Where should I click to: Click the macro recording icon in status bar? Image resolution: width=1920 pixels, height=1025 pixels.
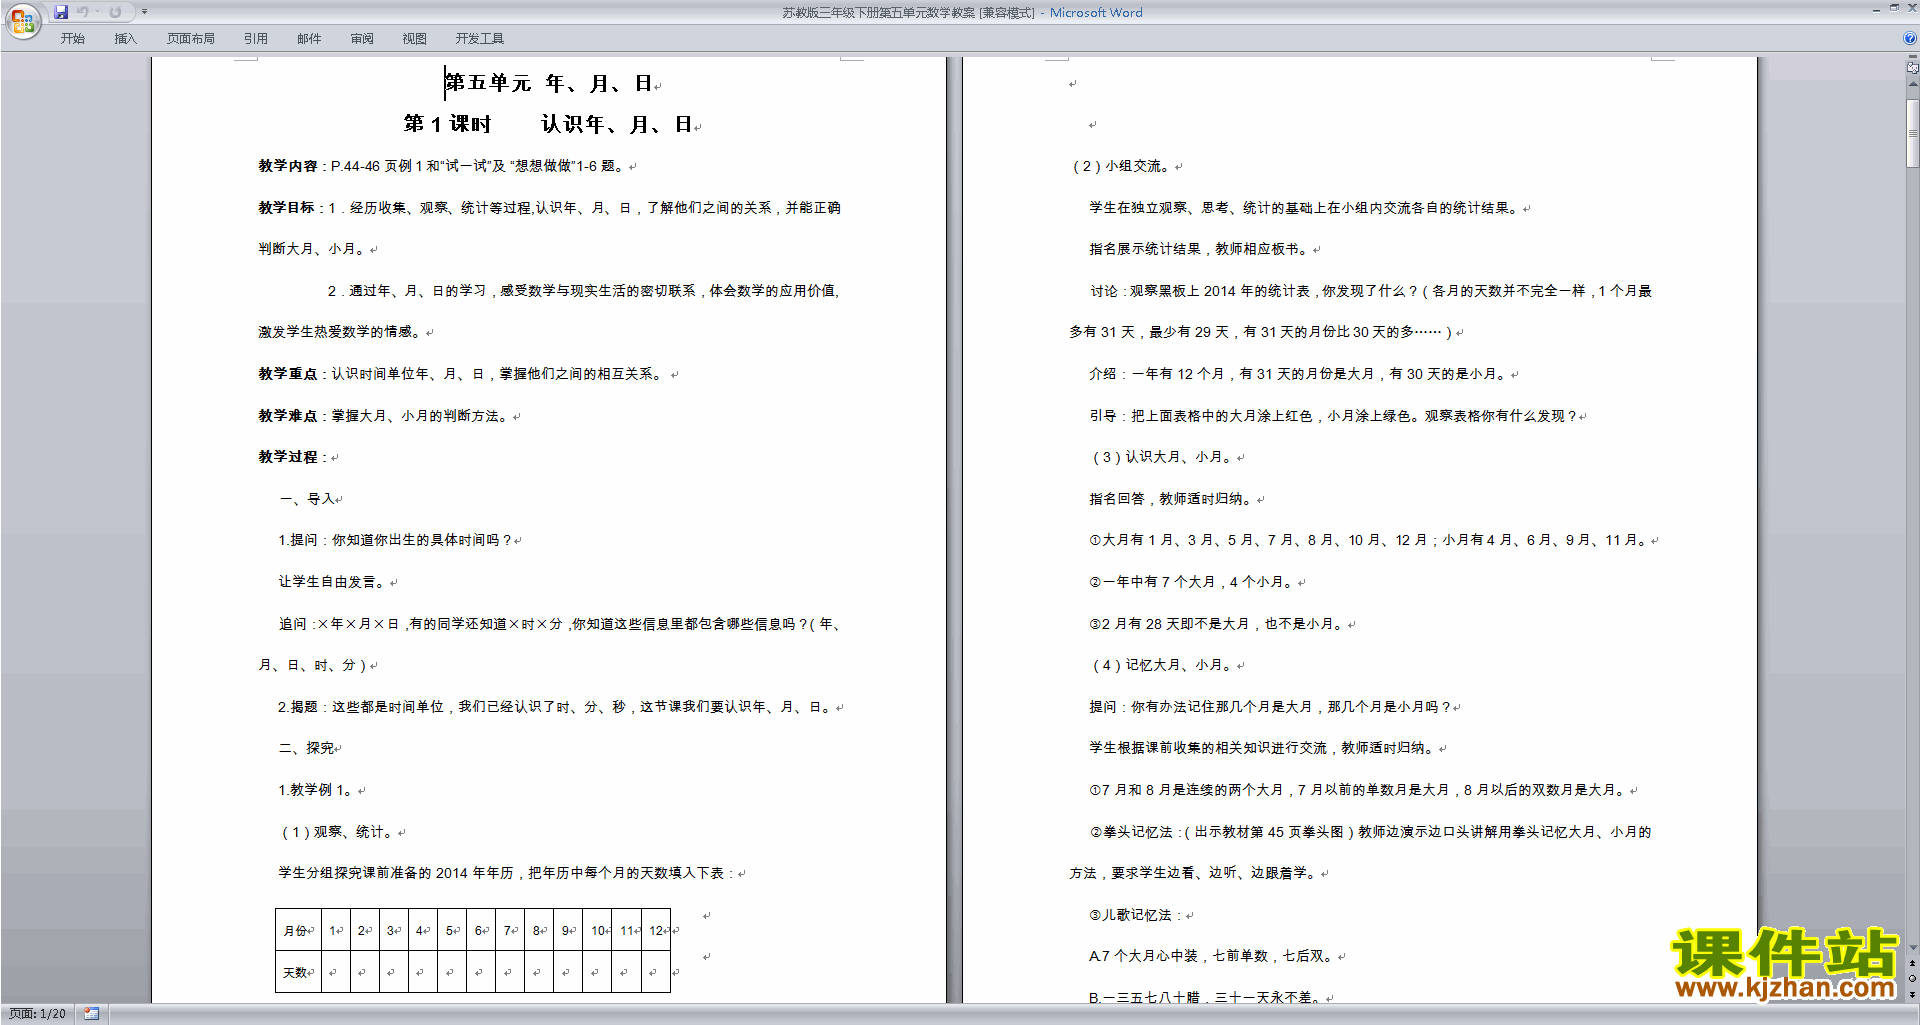[x=91, y=1014]
